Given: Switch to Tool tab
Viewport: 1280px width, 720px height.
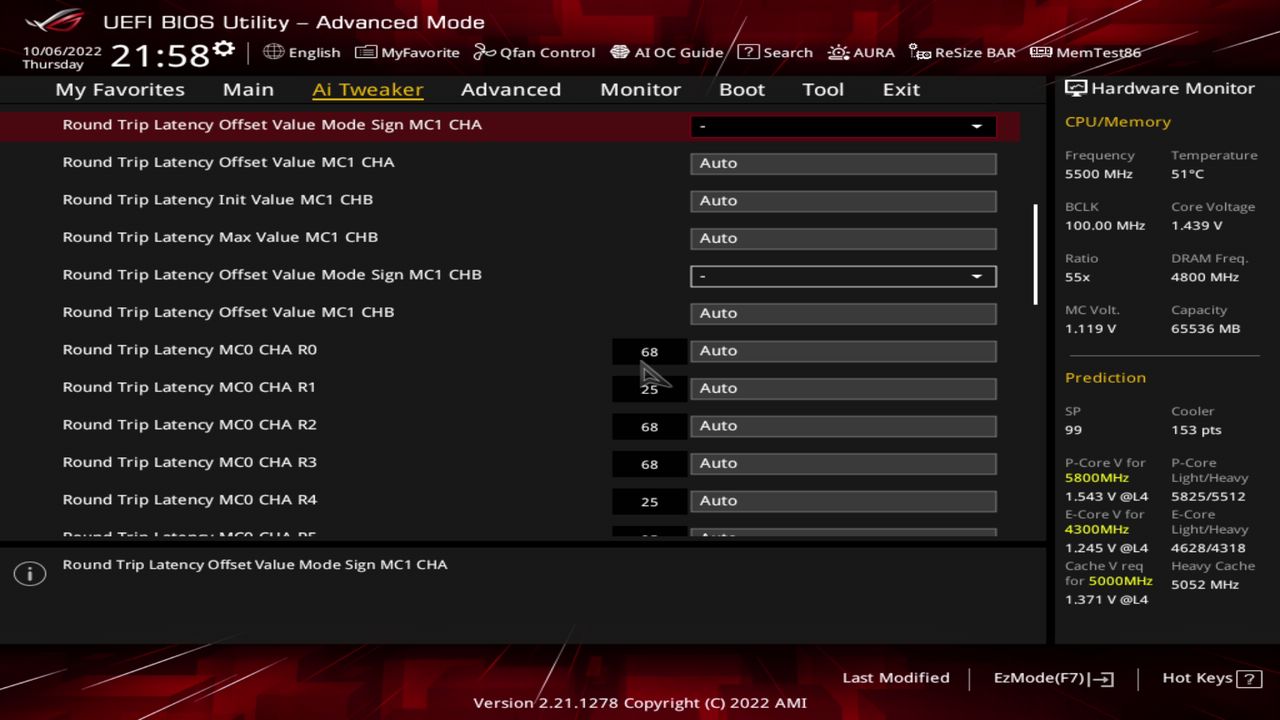Looking at the screenshot, I should tap(823, 89).
